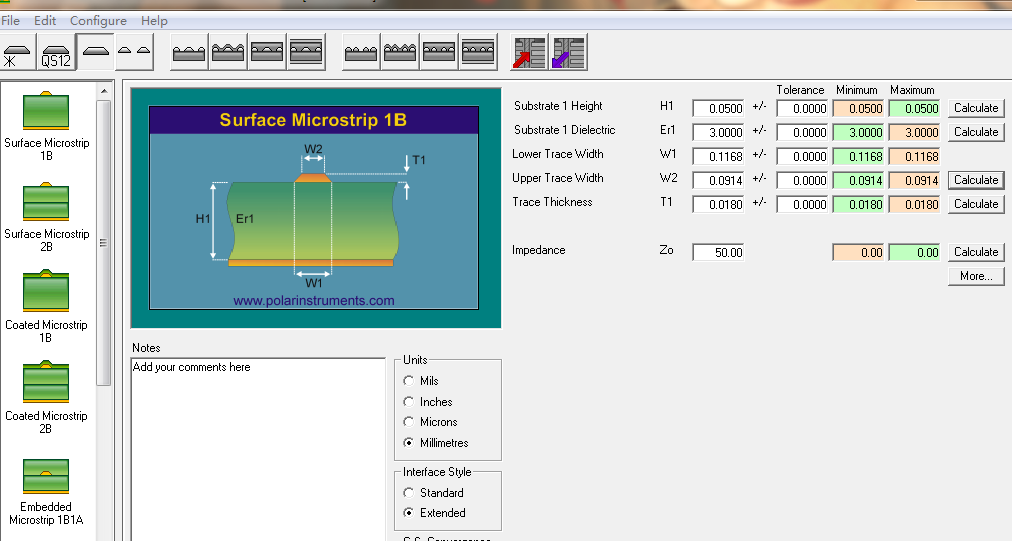Choose the three-bump embedded coplanar toolbar icon
Viewport: 1012px width, 541px height.
tap(267, 52)
